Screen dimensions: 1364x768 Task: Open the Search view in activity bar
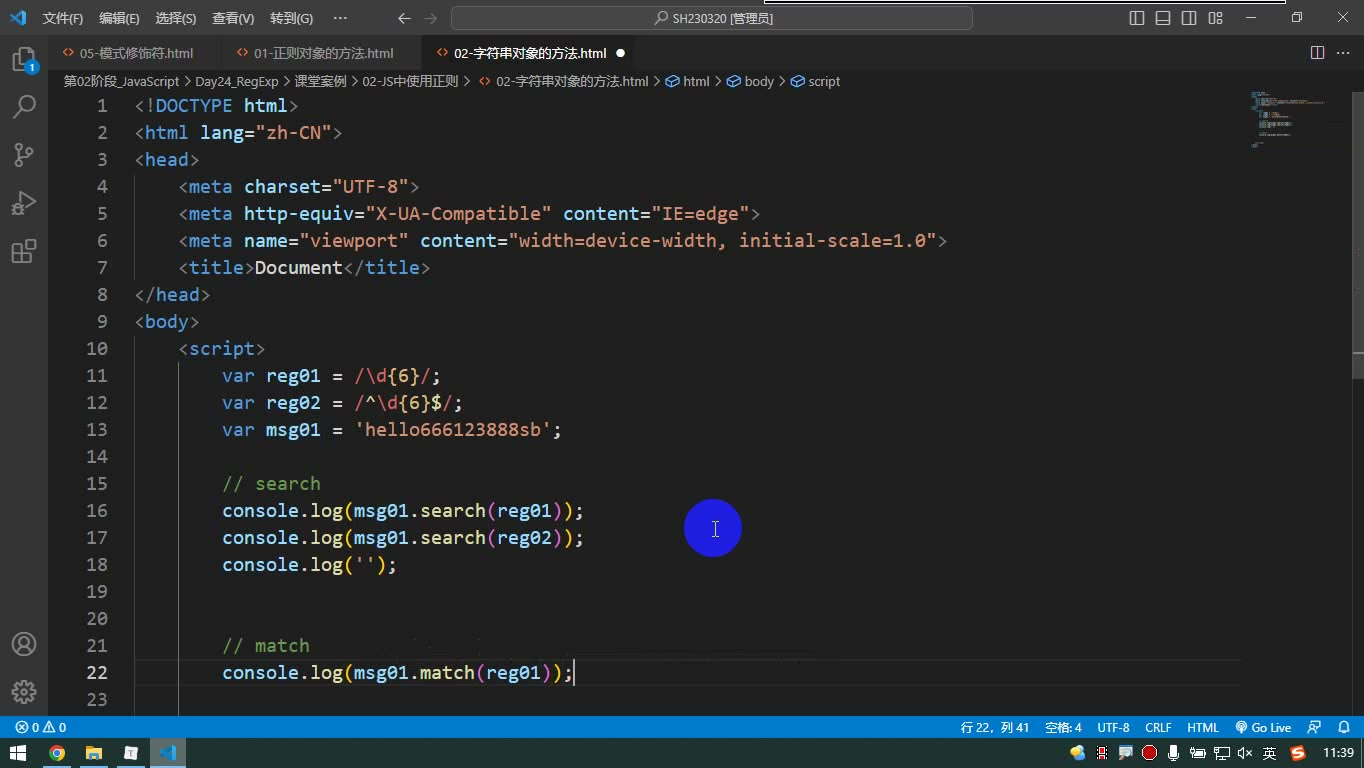tap(24, 106)
